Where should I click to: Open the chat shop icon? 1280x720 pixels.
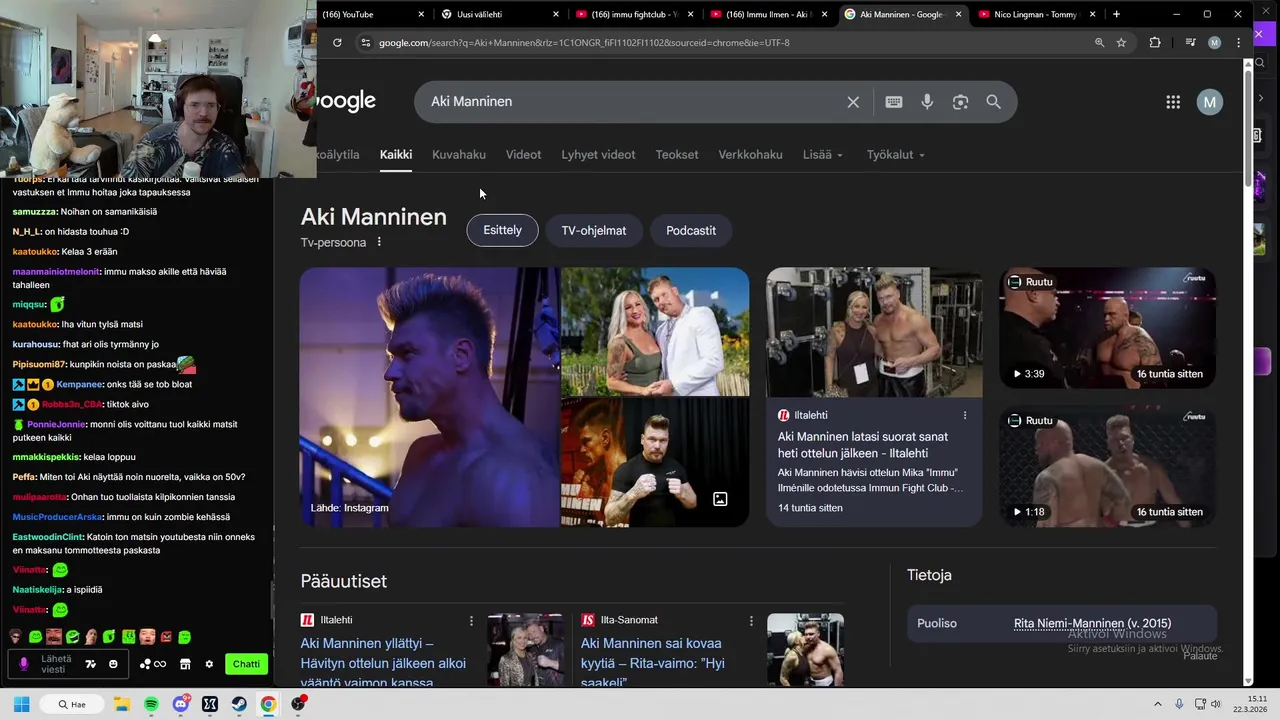(x=185, y=664)
